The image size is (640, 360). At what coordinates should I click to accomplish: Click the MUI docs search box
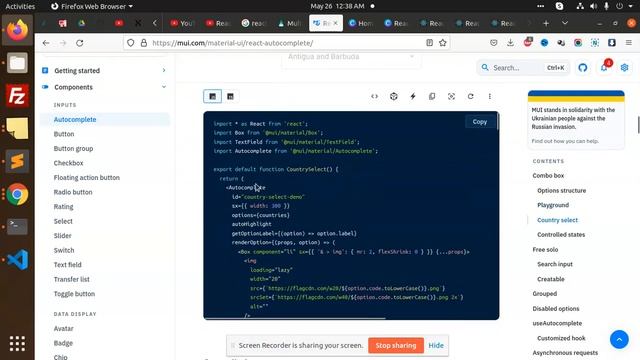(x=524, y=68)
